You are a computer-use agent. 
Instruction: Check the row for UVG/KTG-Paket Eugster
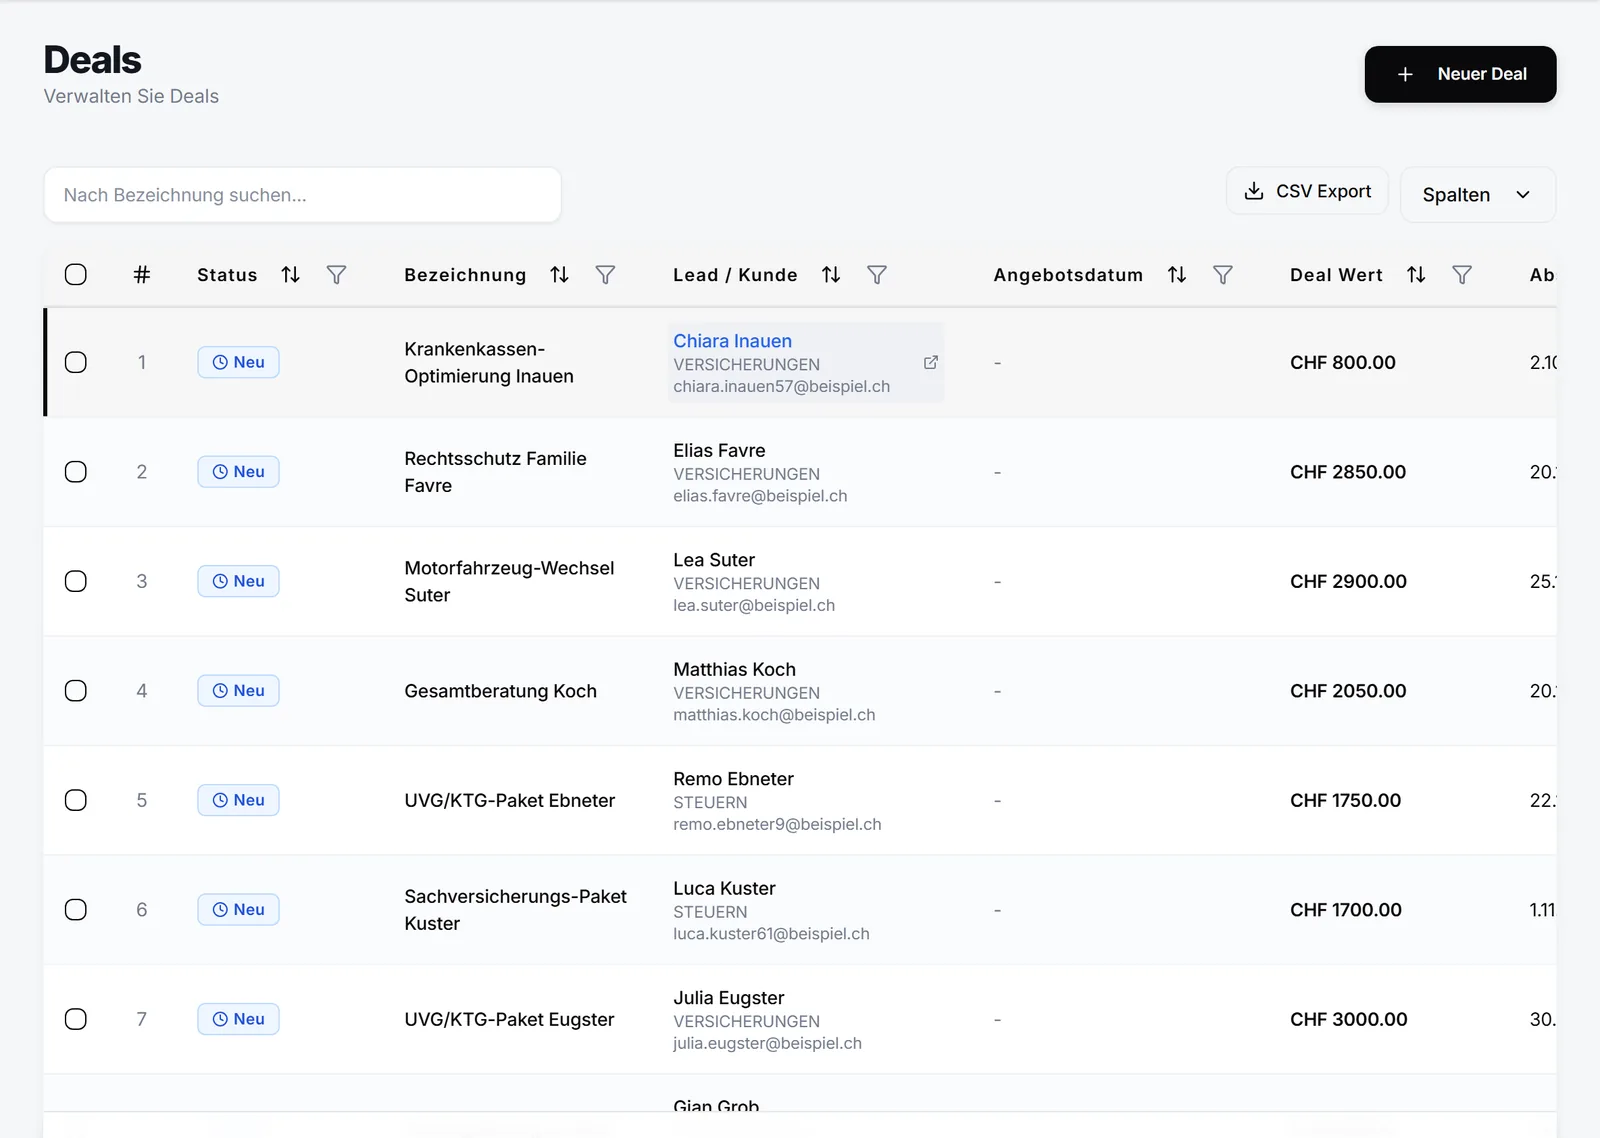click(76, 1019)
